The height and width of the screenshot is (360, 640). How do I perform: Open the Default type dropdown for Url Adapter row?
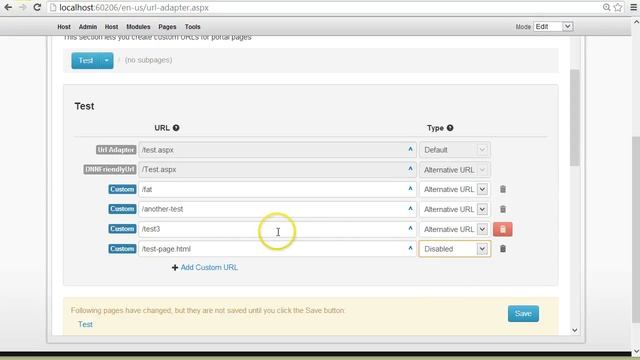(x=455, y=150)
